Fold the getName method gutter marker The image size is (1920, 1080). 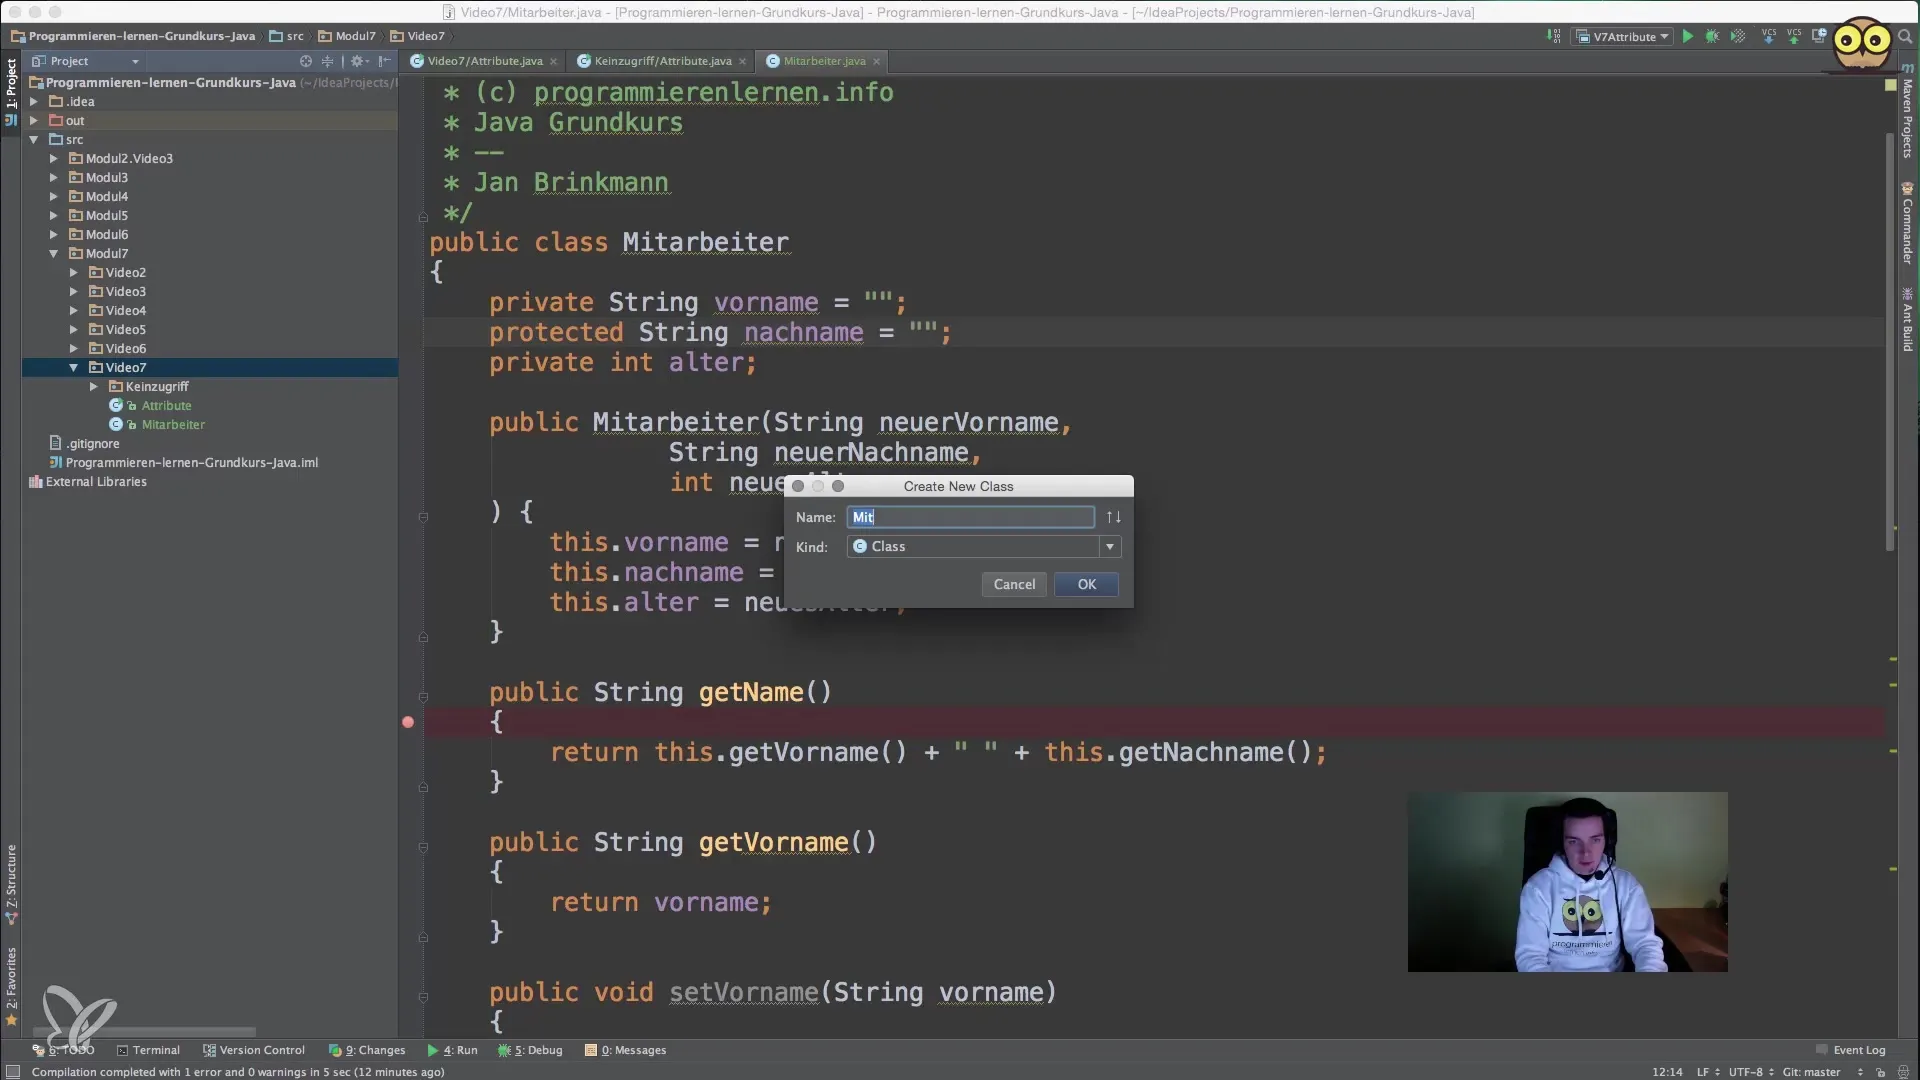[423, 697]
